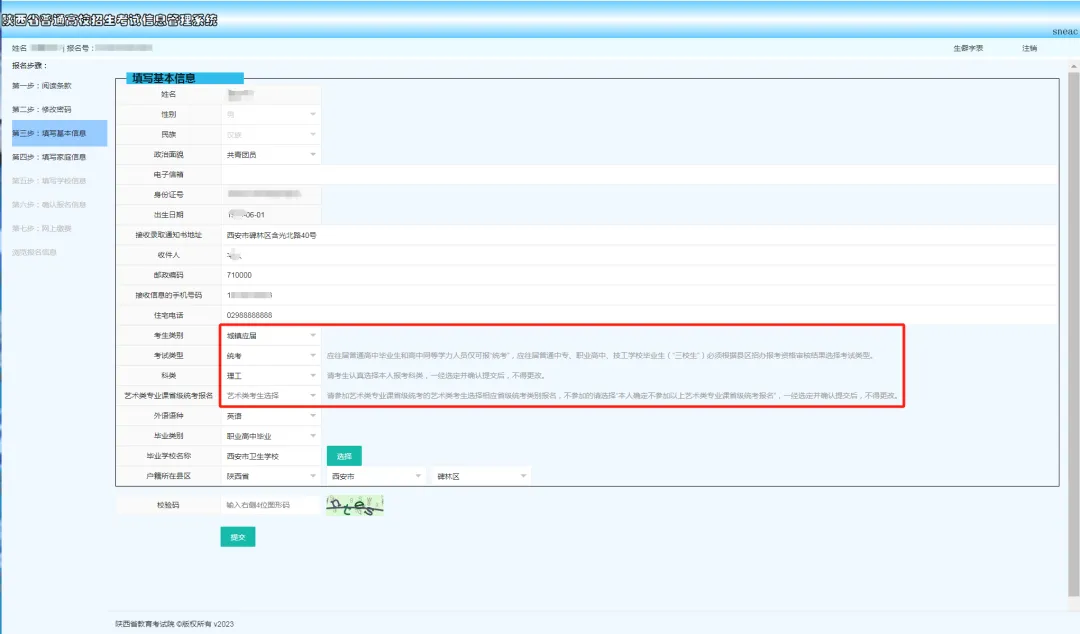Click the 校验码 captcha input field
The width and height of the screenshot is (1080, 634).
click(270, 506)
